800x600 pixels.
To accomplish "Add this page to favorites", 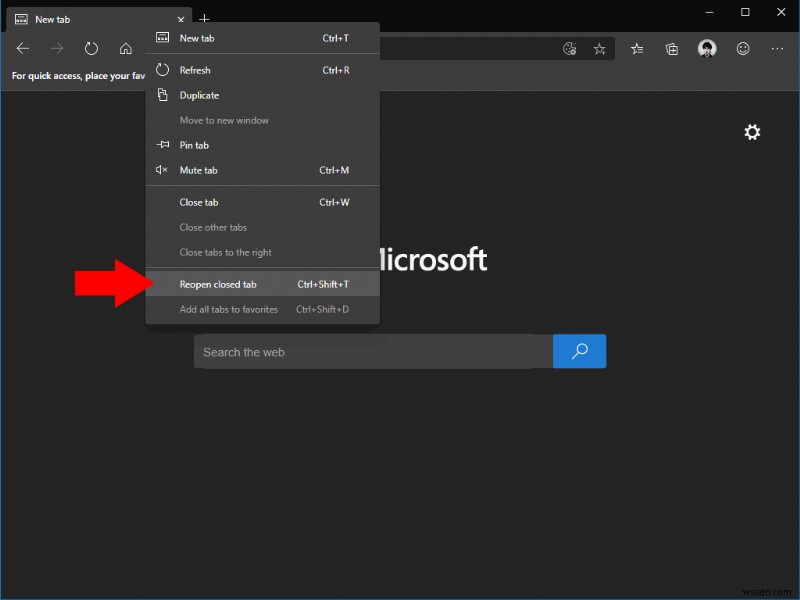I will point(598,48).
